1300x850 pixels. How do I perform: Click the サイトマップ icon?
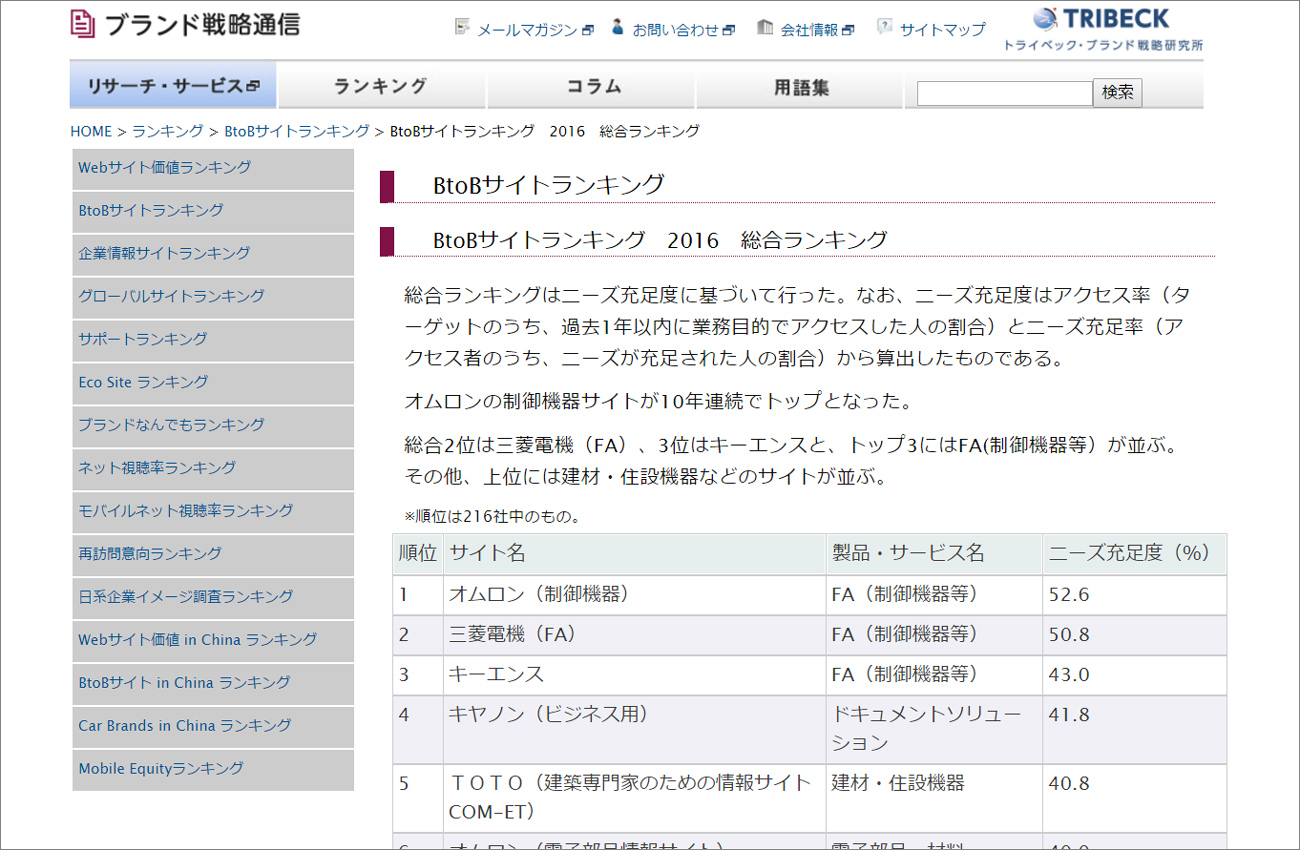pyautogui.click(x=884, y=27)
